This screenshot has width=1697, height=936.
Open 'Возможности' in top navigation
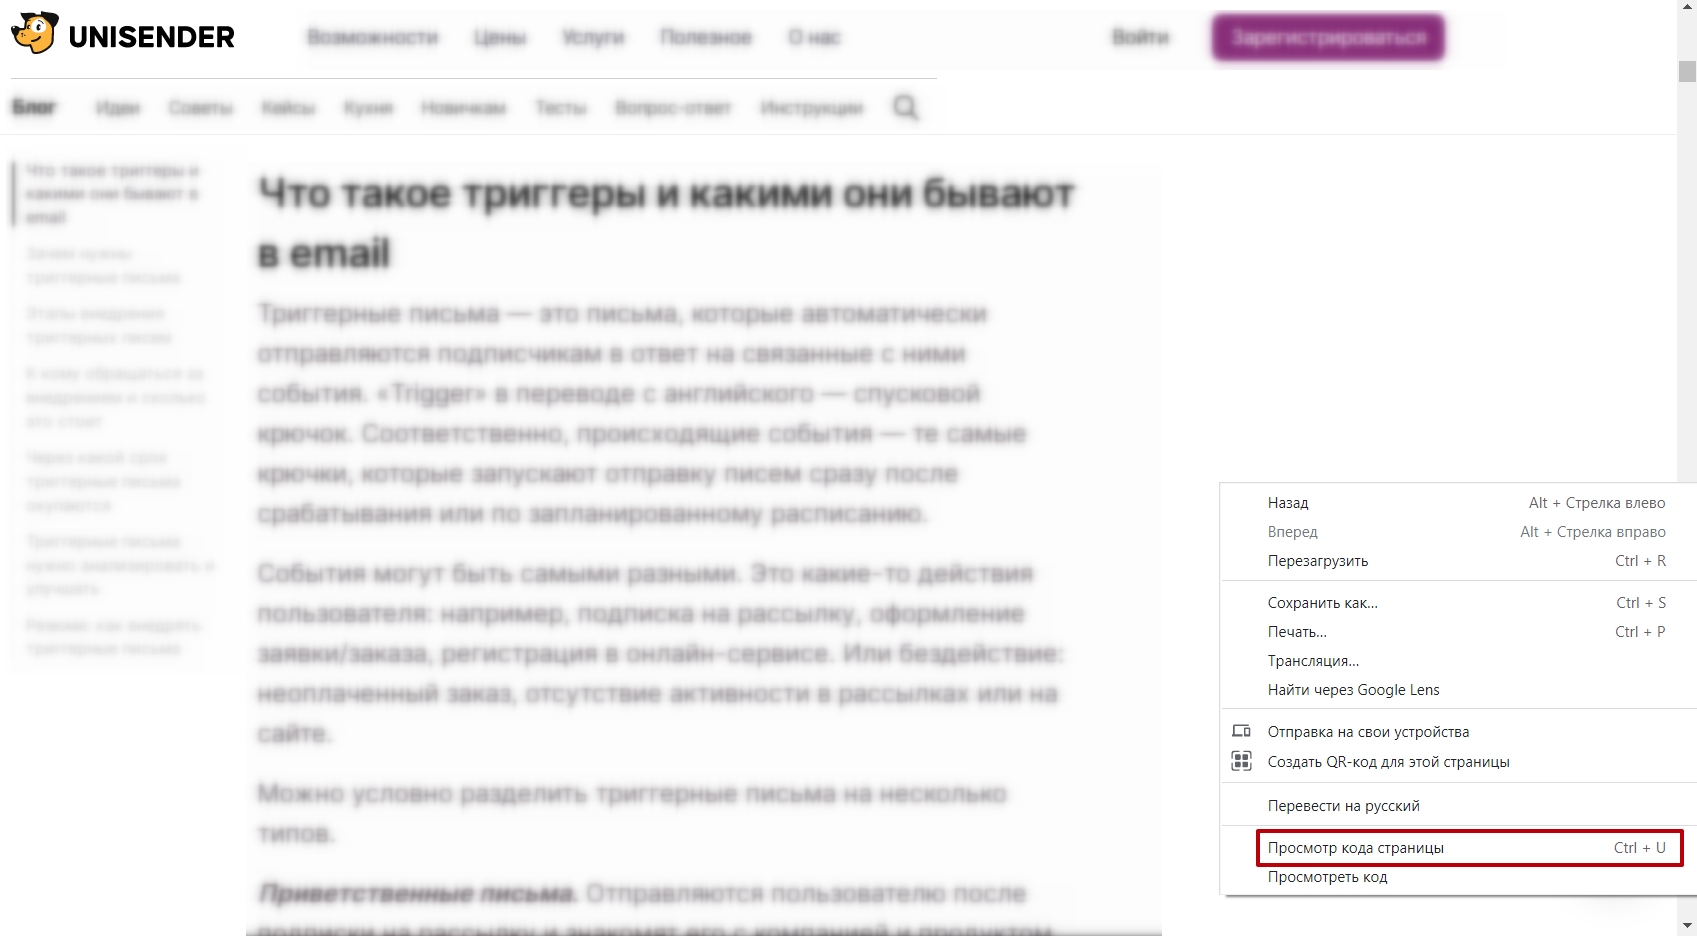click(373, 38)
